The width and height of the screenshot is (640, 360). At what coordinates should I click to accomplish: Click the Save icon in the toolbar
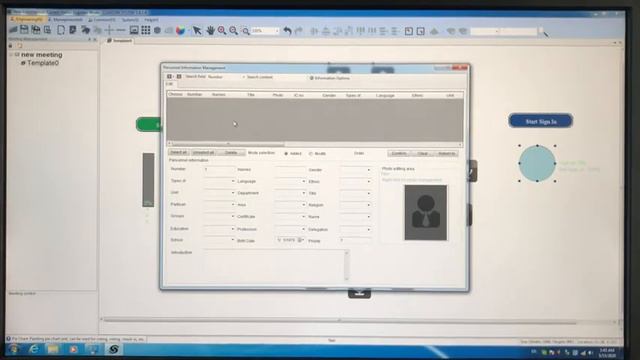click(24, 30)
